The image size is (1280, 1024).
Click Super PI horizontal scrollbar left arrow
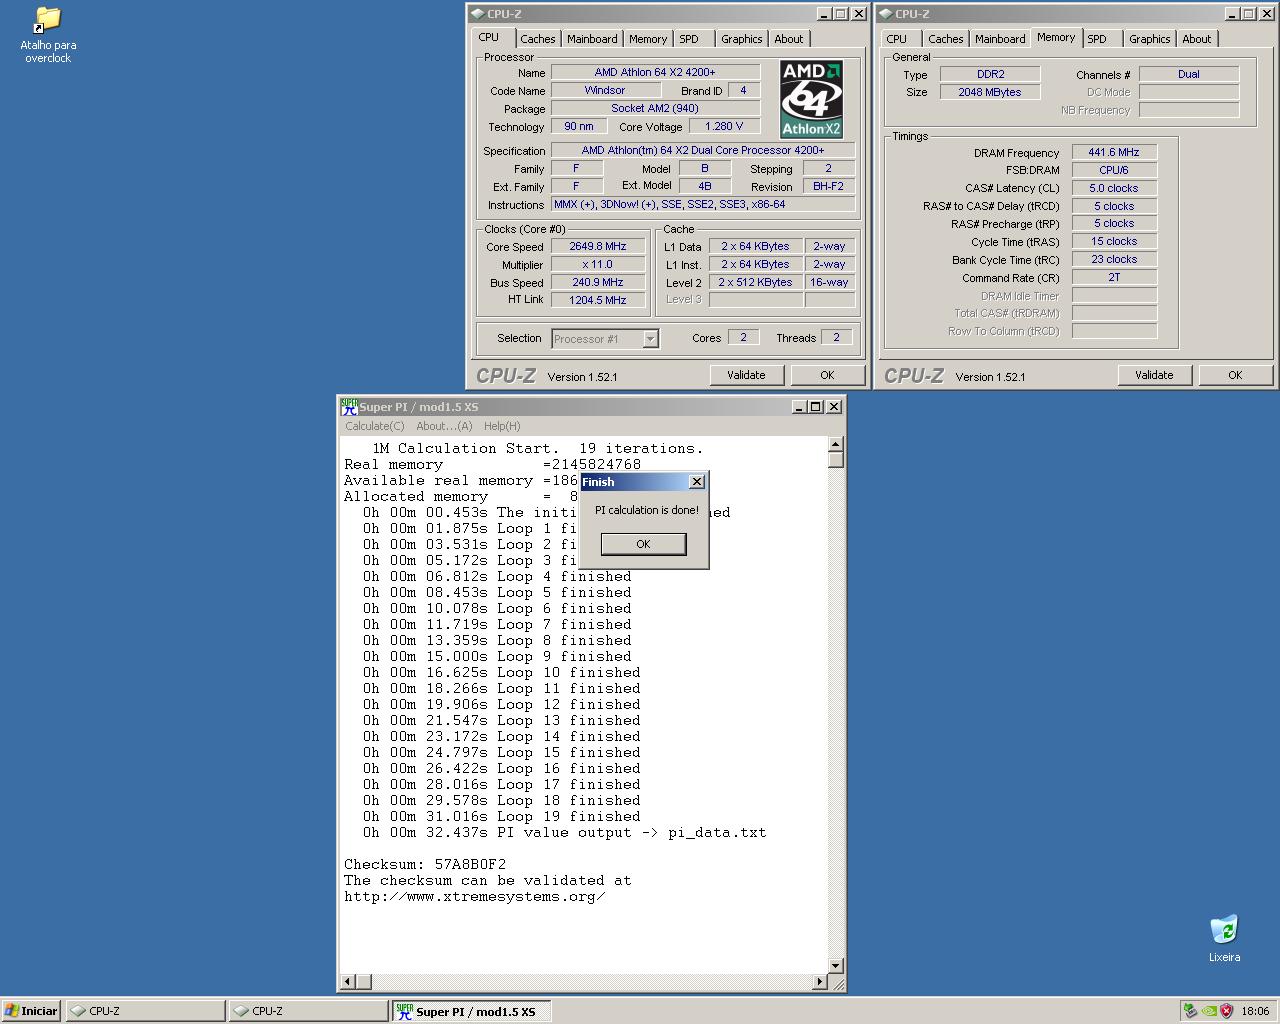348,982
